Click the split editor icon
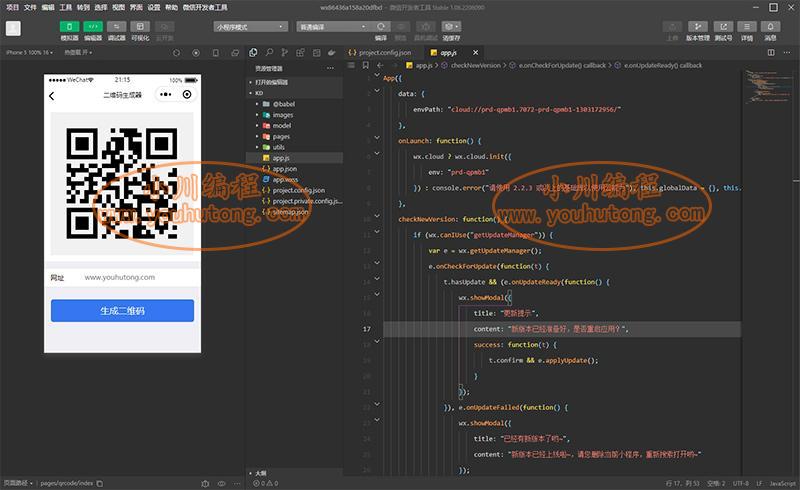This screenshot has width=800, height=490. click(771, 53)
